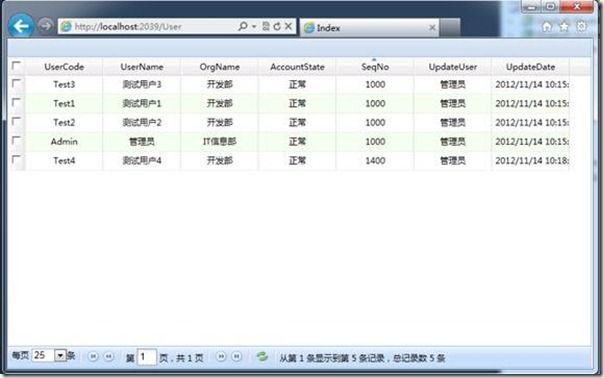Click the 2012/11/14 10:18 UpdateDate cell
604x378 pixels.
pyautogui.click(x=530, y=160)
